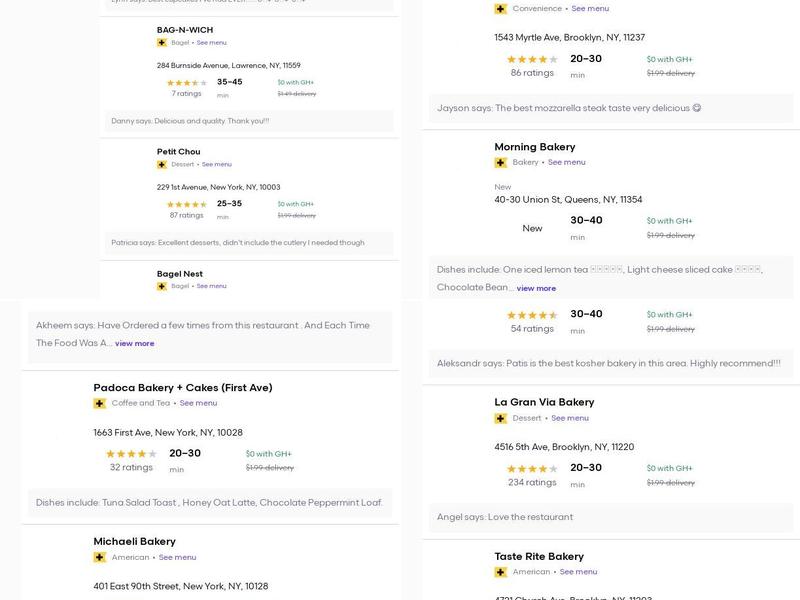This screenshot has height=600, width=800.
Task: Open See menu for La Gran Via Bakery
Action: point(570,419)
